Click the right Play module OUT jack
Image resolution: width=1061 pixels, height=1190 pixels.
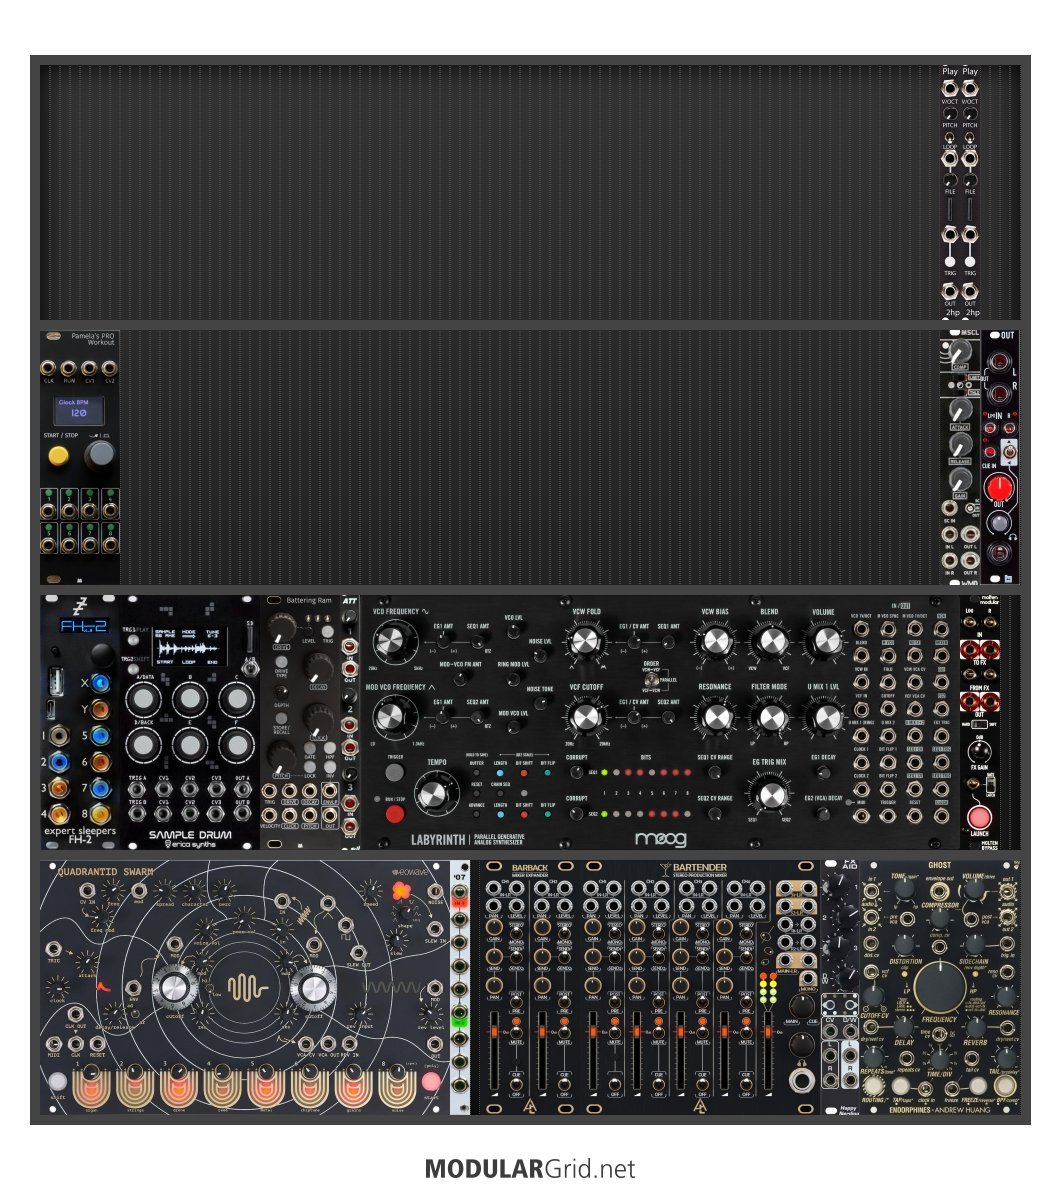970,291
